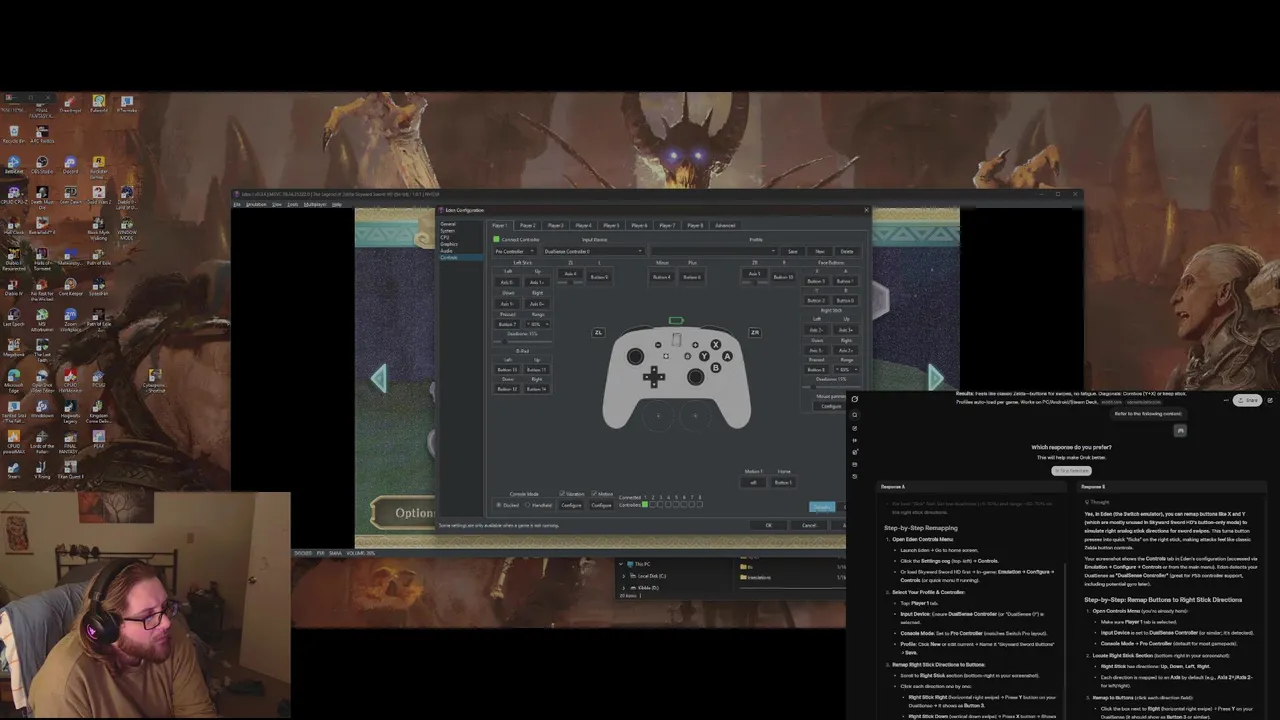Open the Recycle Bin desktop icon
The height and width of the screenshot is (720, 1280).
[14, 133]
